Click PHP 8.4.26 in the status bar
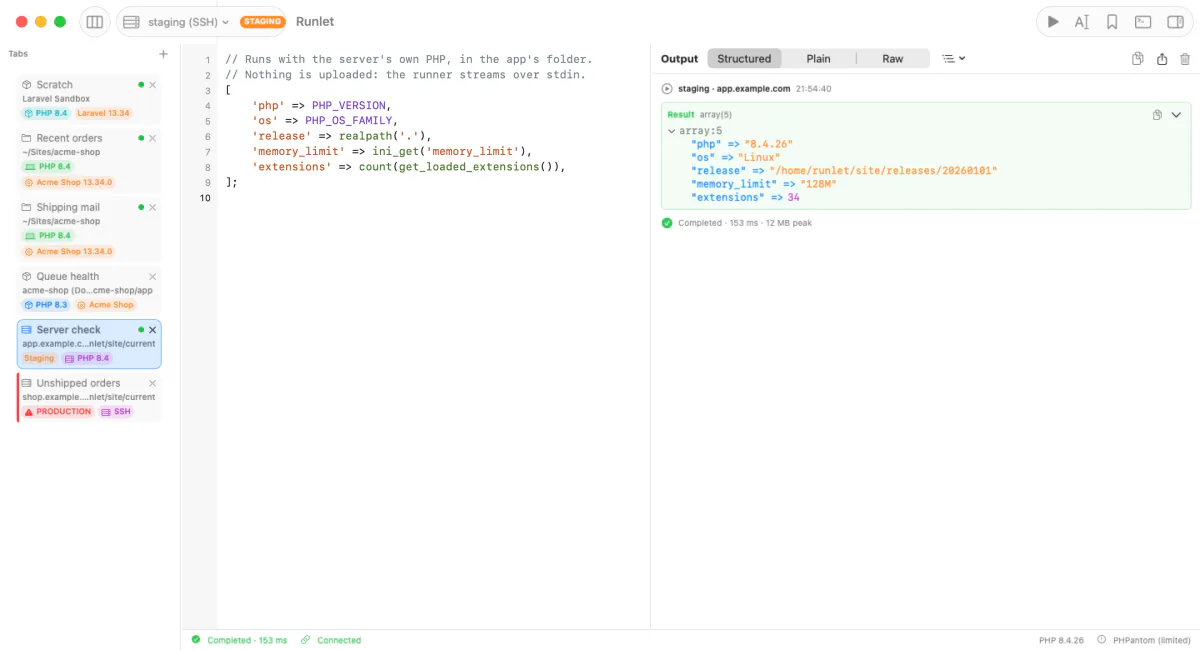This screenshot has width=1200, height=650. coord(1061,640)
